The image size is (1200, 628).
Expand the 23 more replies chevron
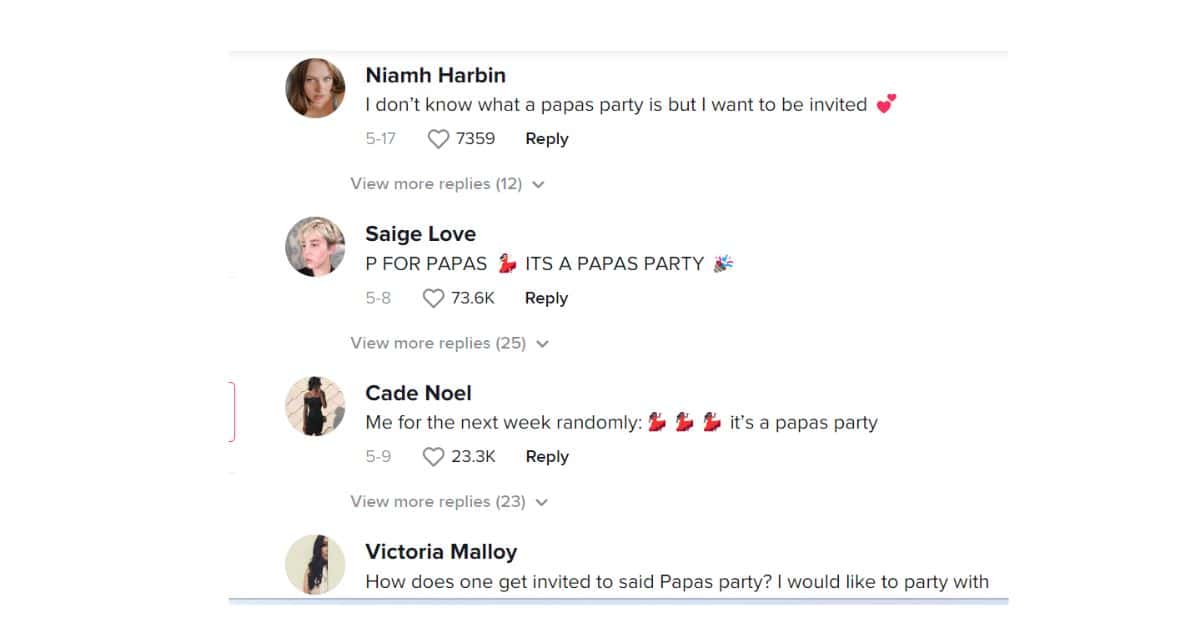[x=542, y=503]
